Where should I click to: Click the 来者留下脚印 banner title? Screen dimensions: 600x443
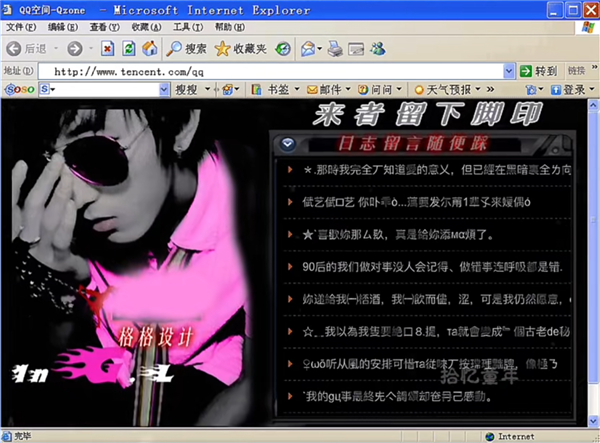point(428,114)
